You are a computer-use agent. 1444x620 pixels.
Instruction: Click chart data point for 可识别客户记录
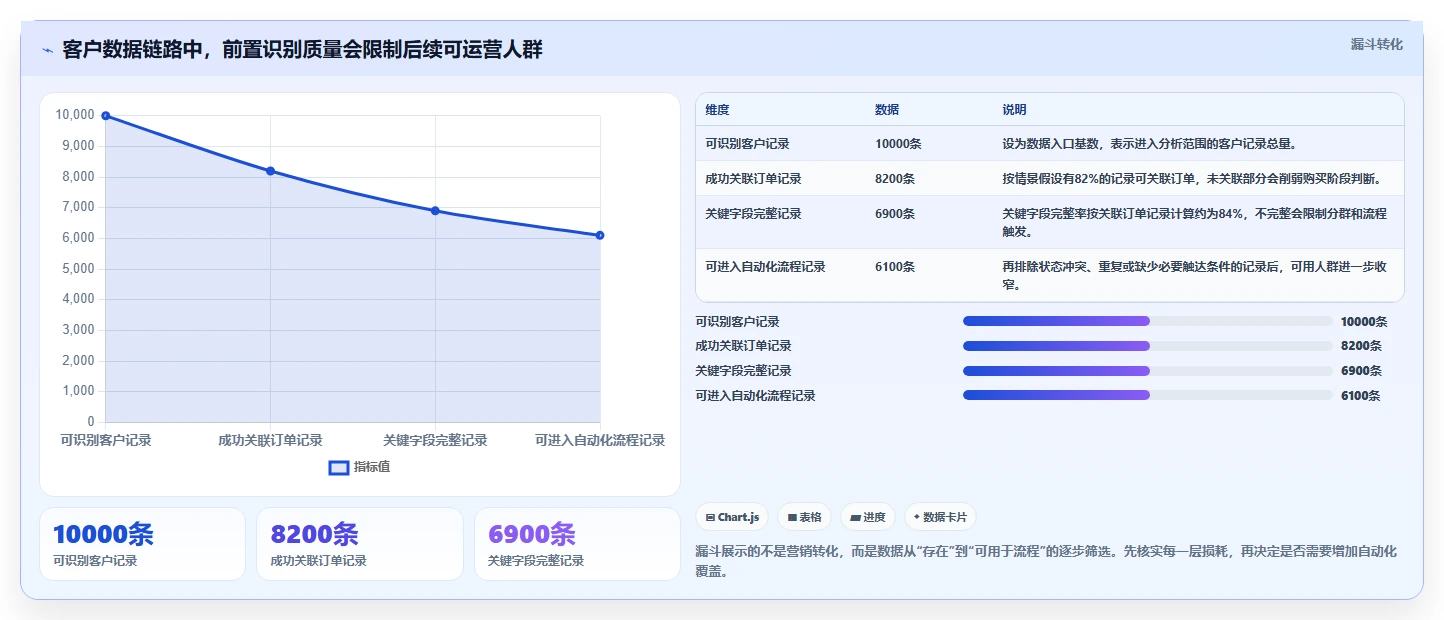[x=106, y=116]
